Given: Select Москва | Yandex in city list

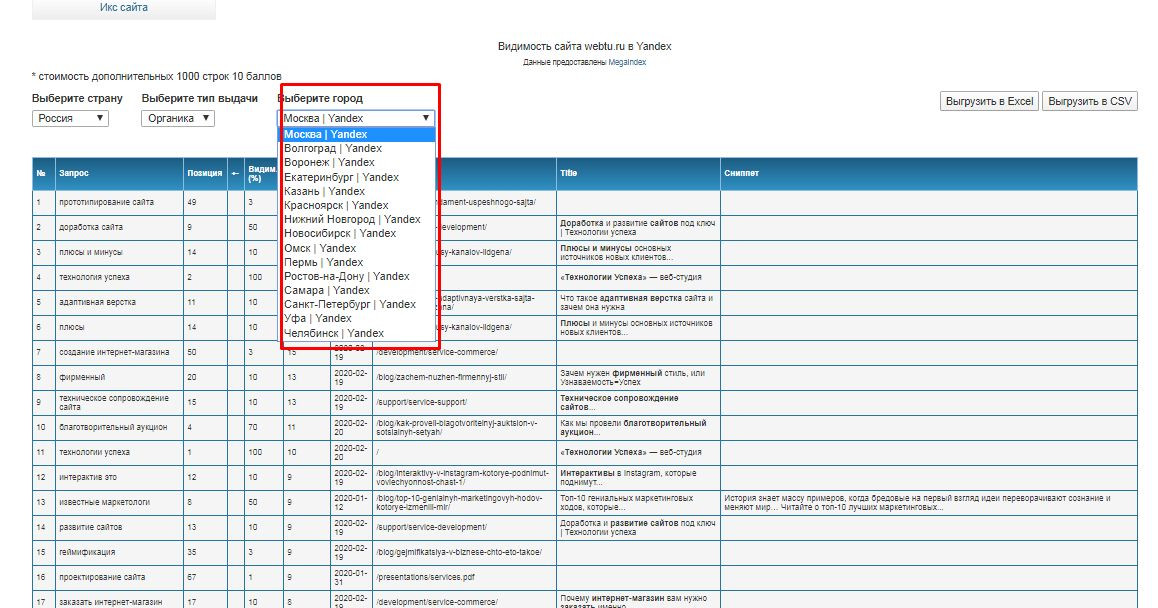Looking at the screenshot, I should pyautogui.click(x=356, y=134).
